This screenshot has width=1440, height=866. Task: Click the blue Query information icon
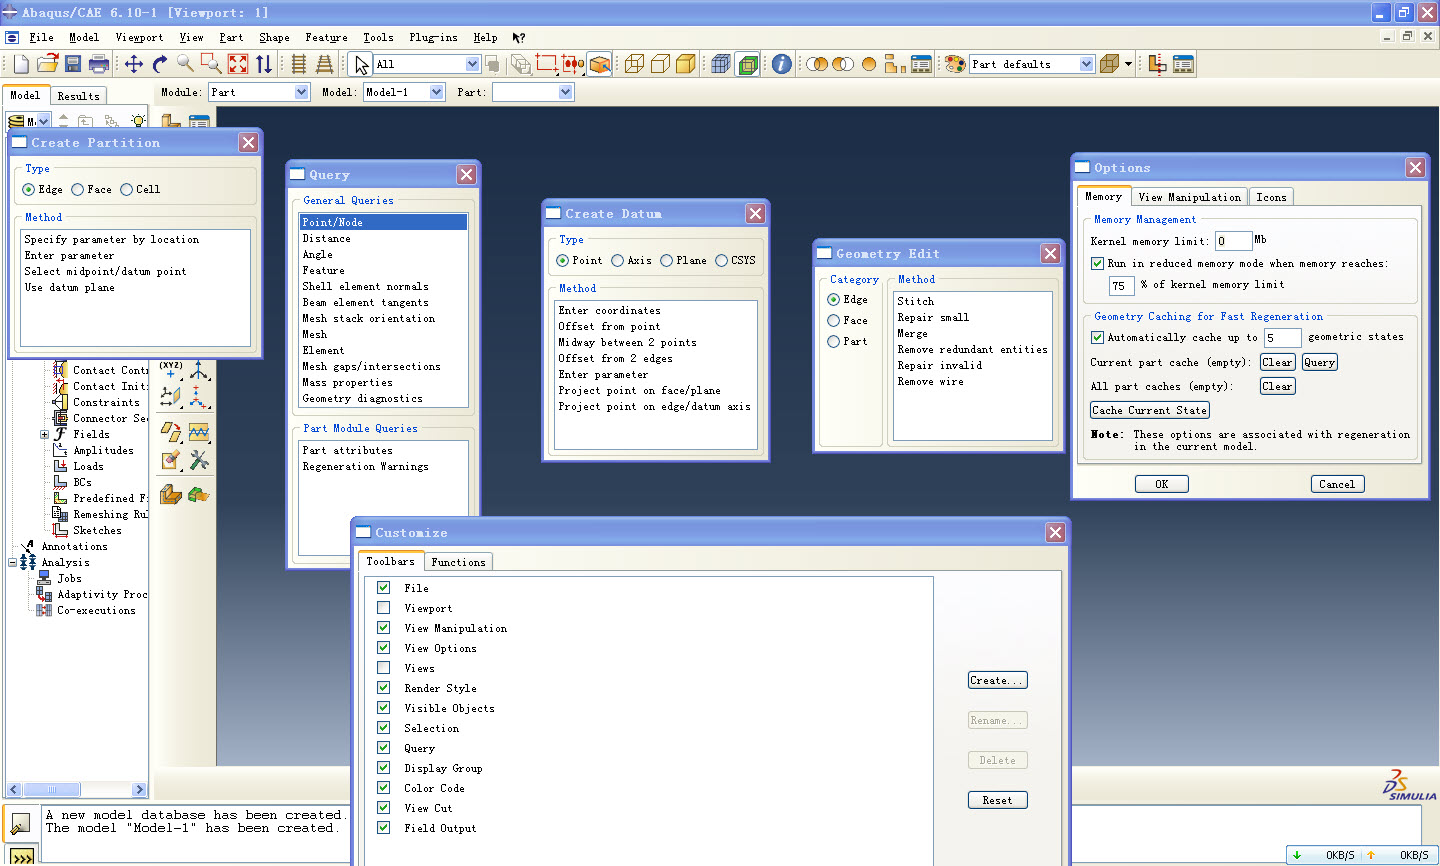click(x=782, y=64)
